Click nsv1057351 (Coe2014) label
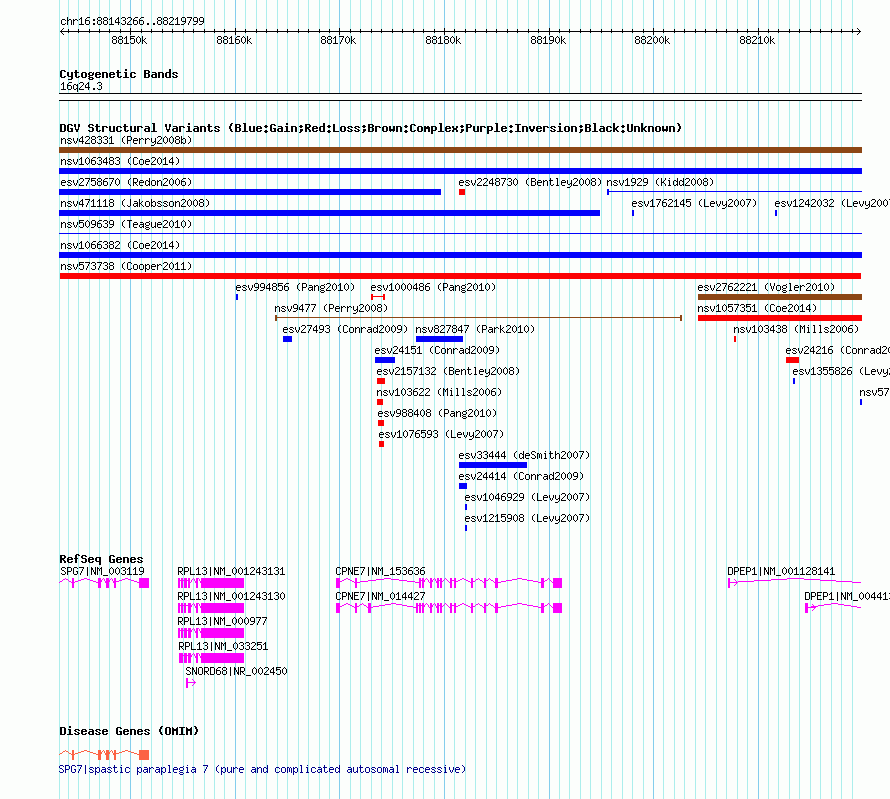Screen dimensions: 890x799 pyautogui.click(x=757, y=308)
